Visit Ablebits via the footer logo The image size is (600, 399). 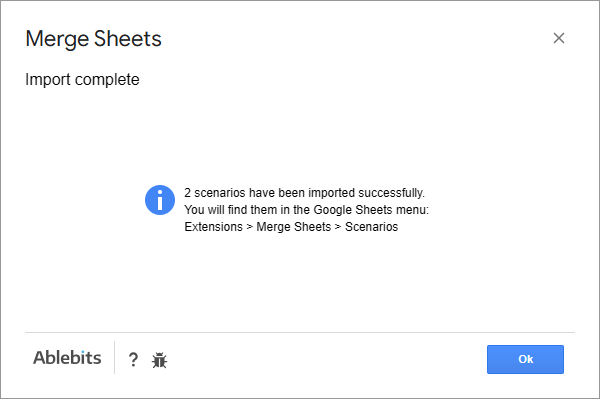click(67, 358)
